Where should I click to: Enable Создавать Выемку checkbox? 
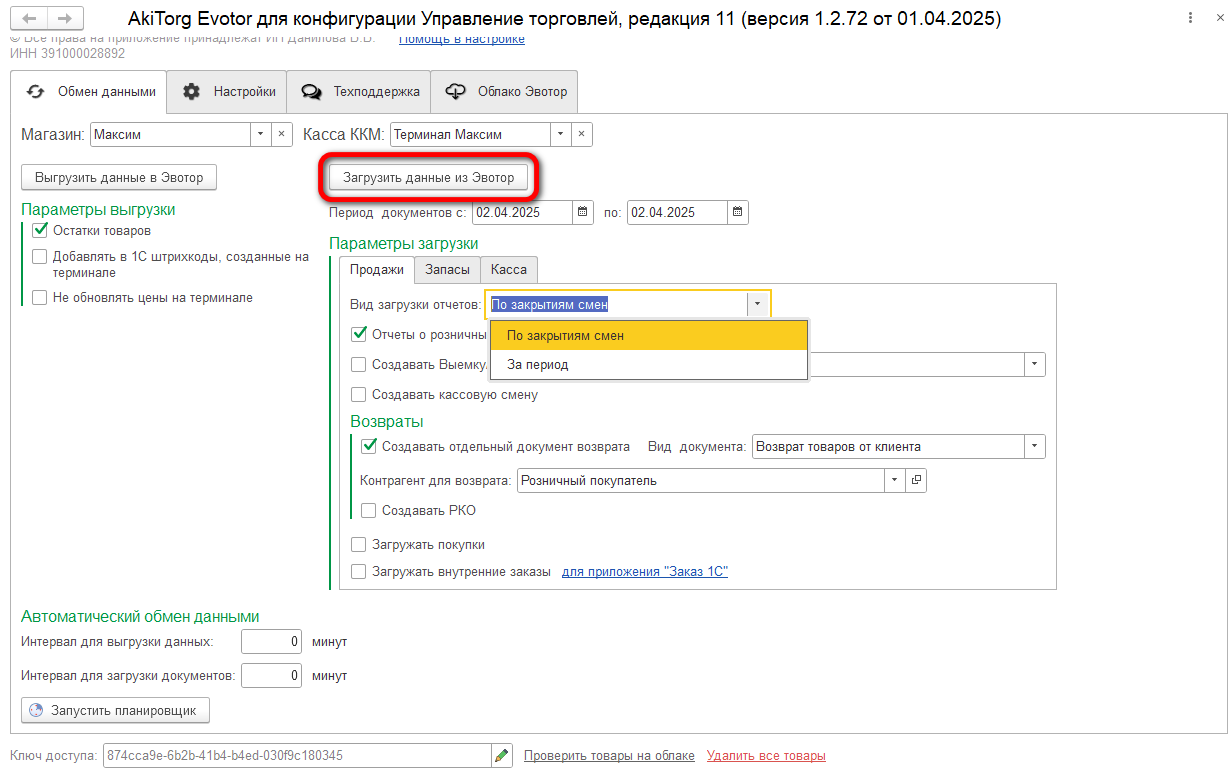[359, 365]
